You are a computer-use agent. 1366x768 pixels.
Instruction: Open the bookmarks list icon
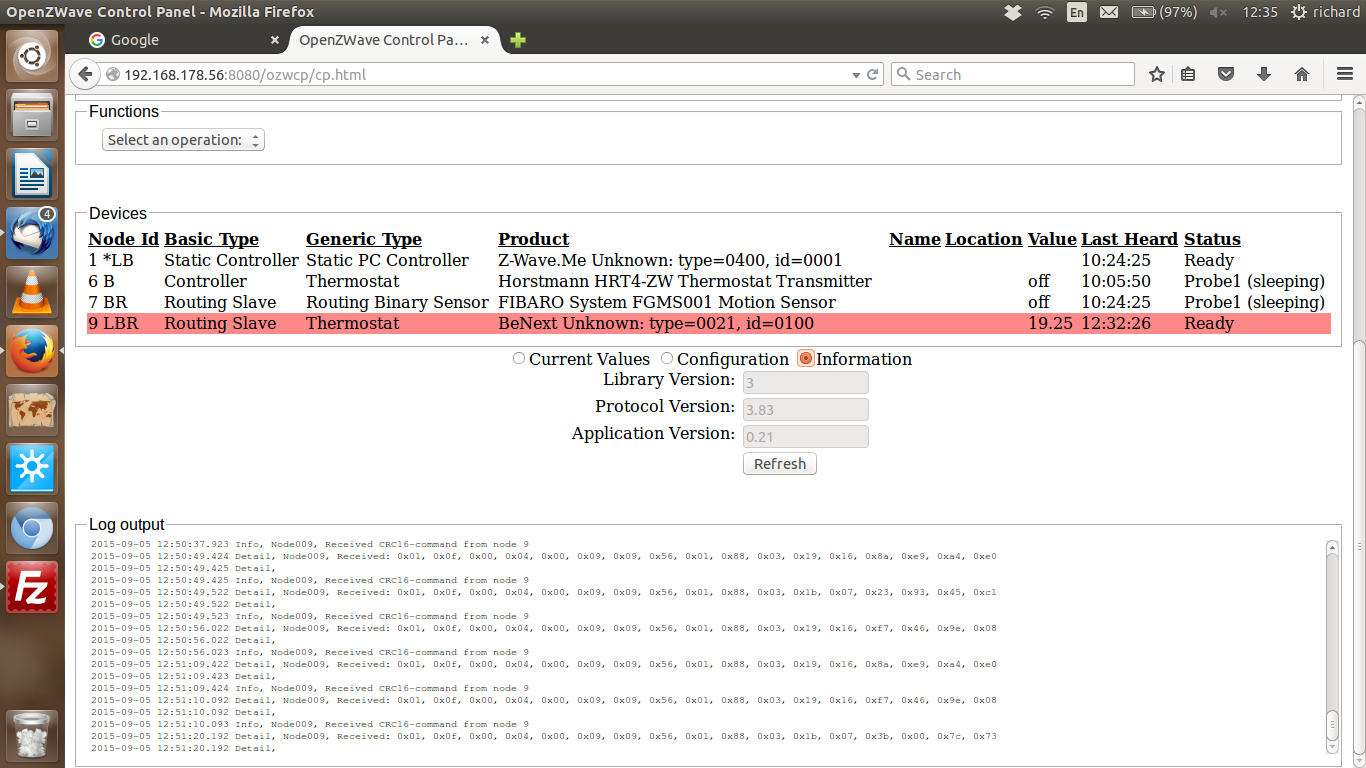[x=1188, y=74]
